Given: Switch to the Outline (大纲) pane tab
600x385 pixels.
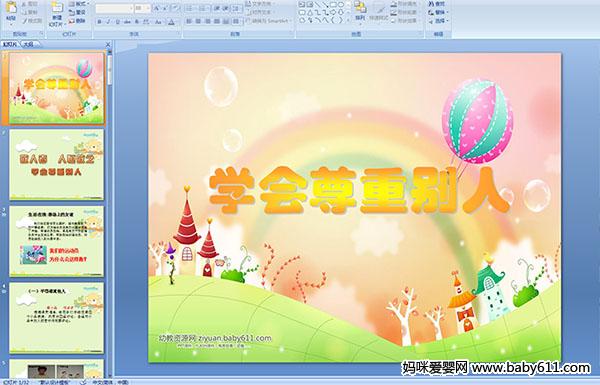Looking at the screenshot, I should pyautogui.click(x=29, y=44).
